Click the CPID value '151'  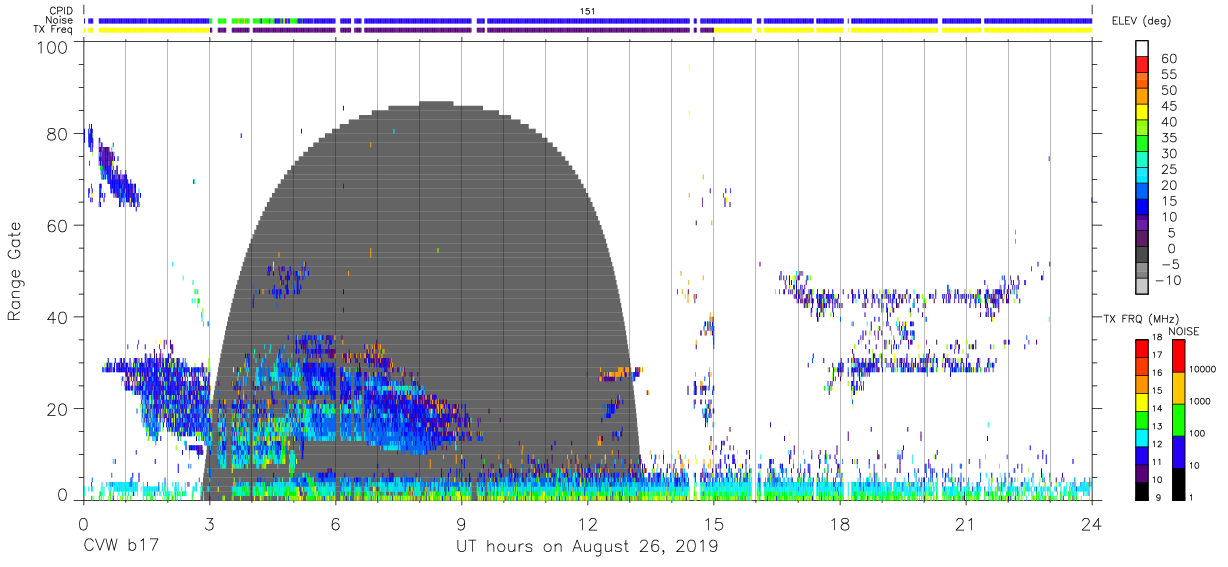click(588, 10)
